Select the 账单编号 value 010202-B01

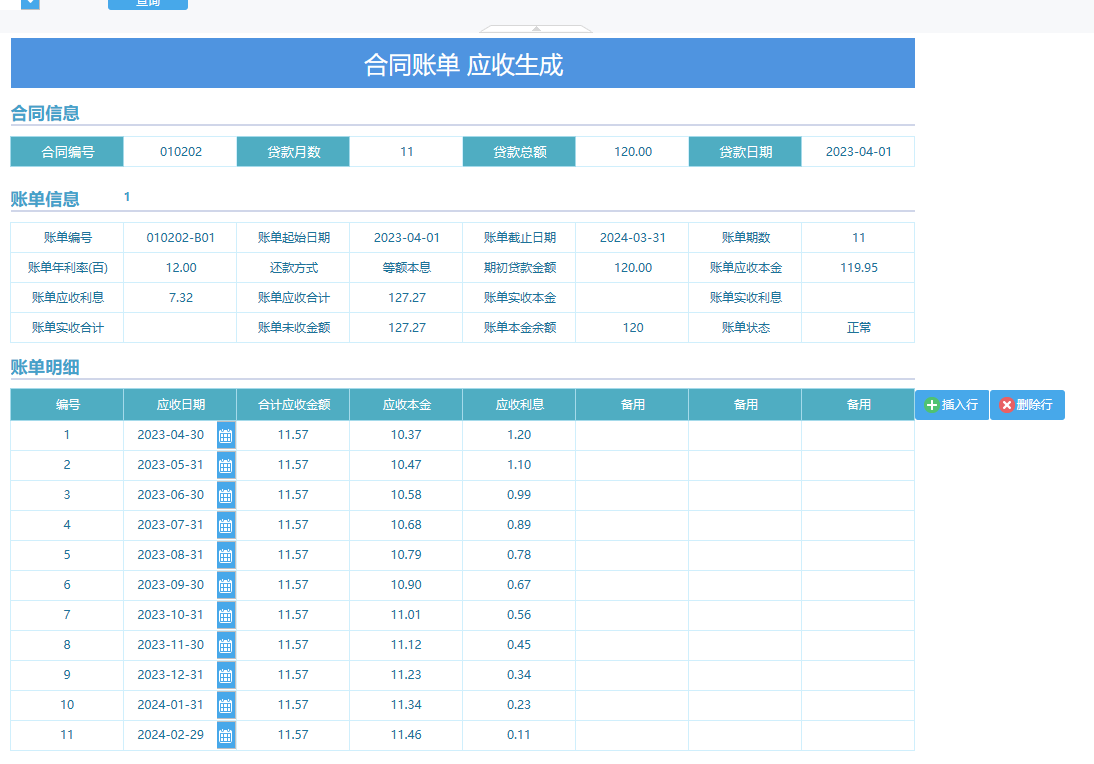click(x=180, y=238)
